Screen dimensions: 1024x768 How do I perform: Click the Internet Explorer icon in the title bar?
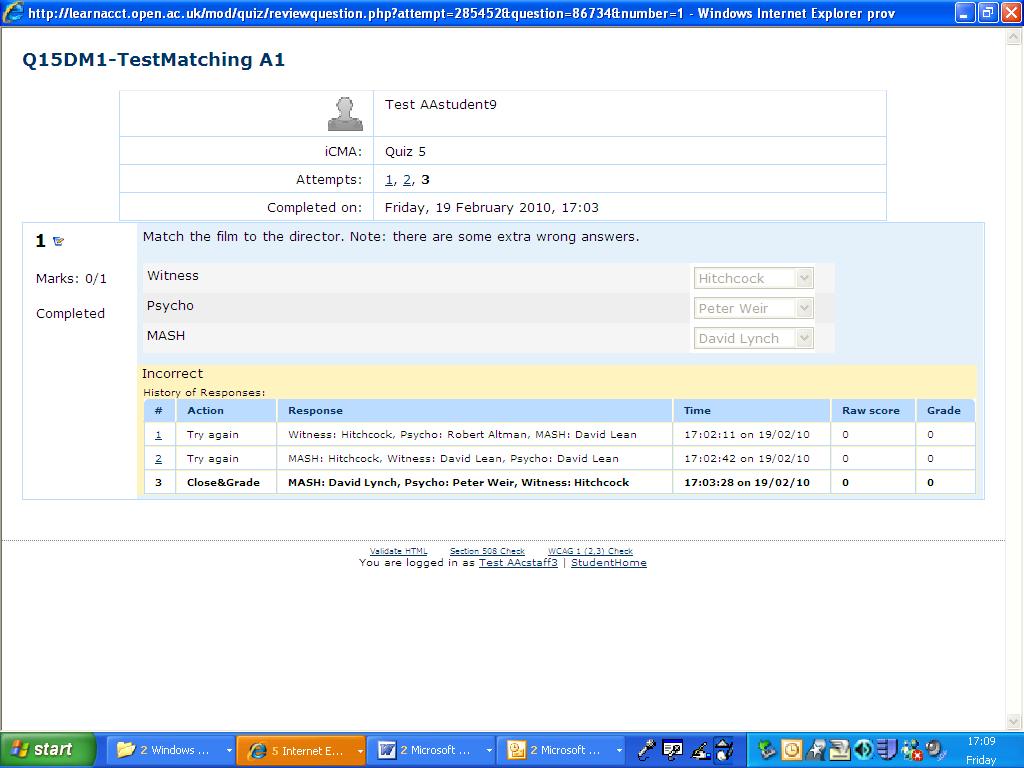tap(13, 12)
